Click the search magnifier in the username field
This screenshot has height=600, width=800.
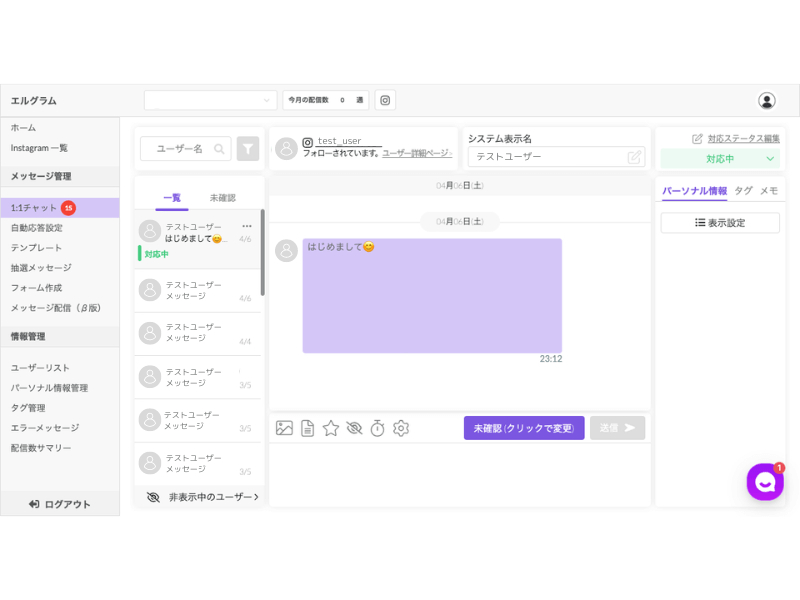(x=219, y=149)
